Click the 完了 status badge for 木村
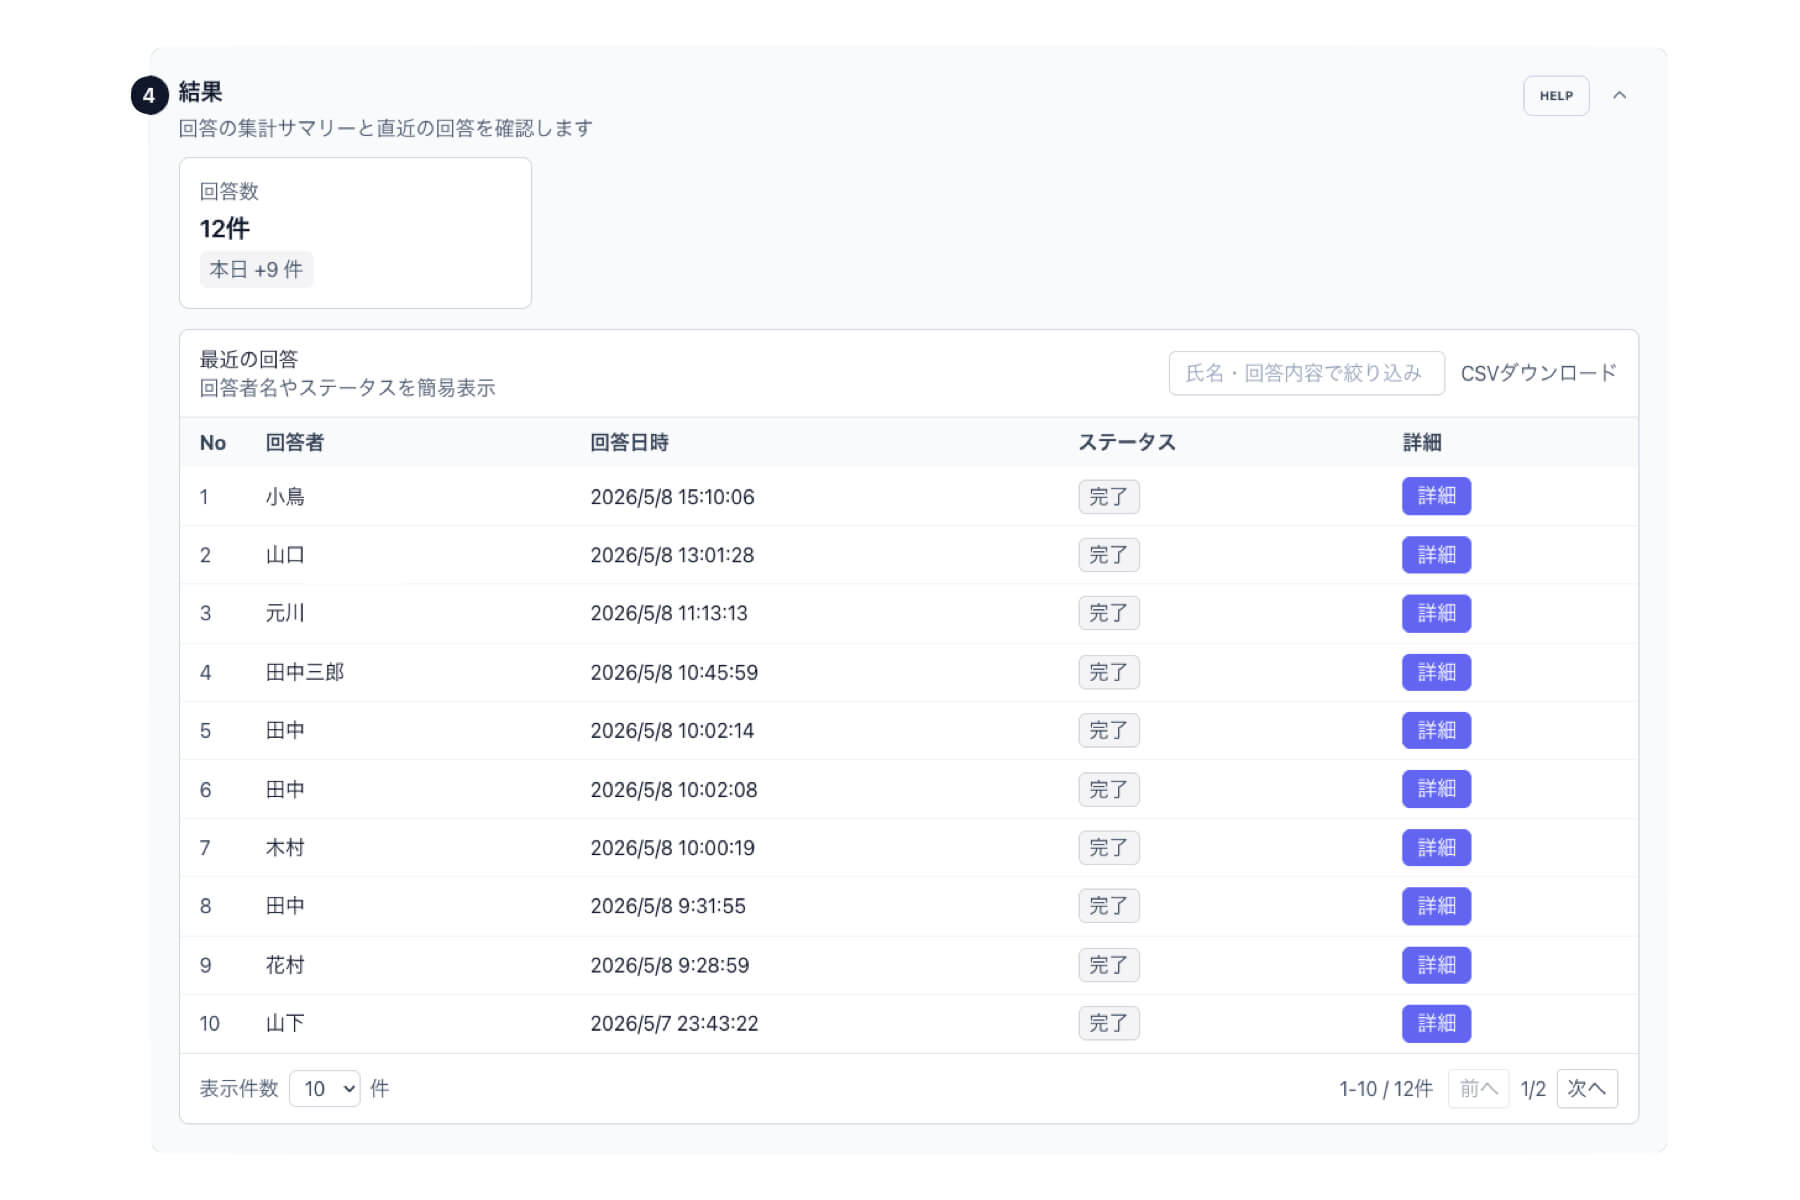The height and width of the screenshot is (1200, 1800). 1108,848
